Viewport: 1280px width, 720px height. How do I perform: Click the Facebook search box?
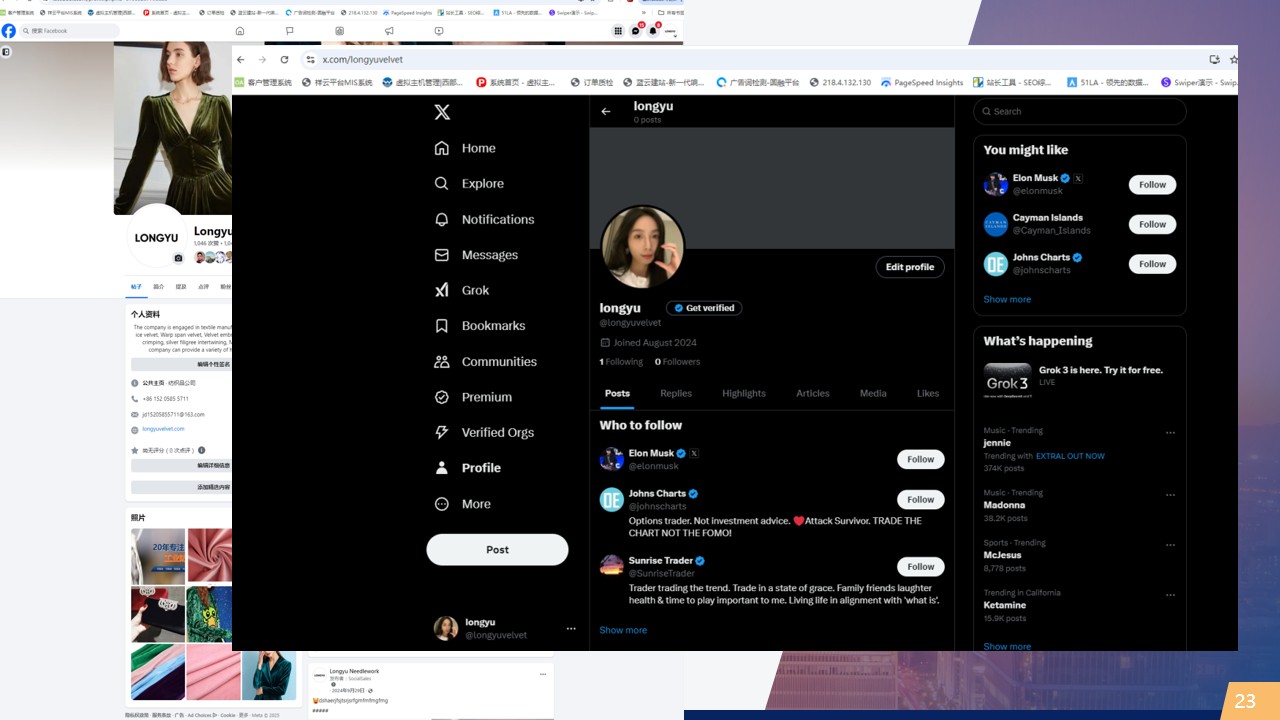click(x=70, y=31)
